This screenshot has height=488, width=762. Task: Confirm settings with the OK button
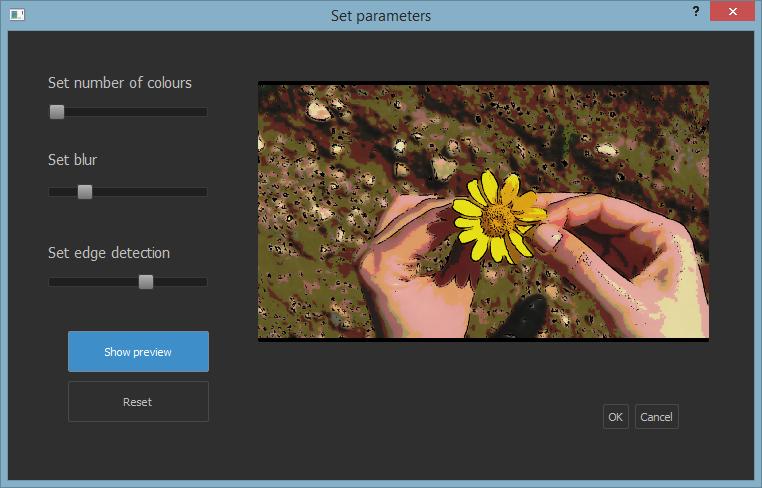point(616,417)
